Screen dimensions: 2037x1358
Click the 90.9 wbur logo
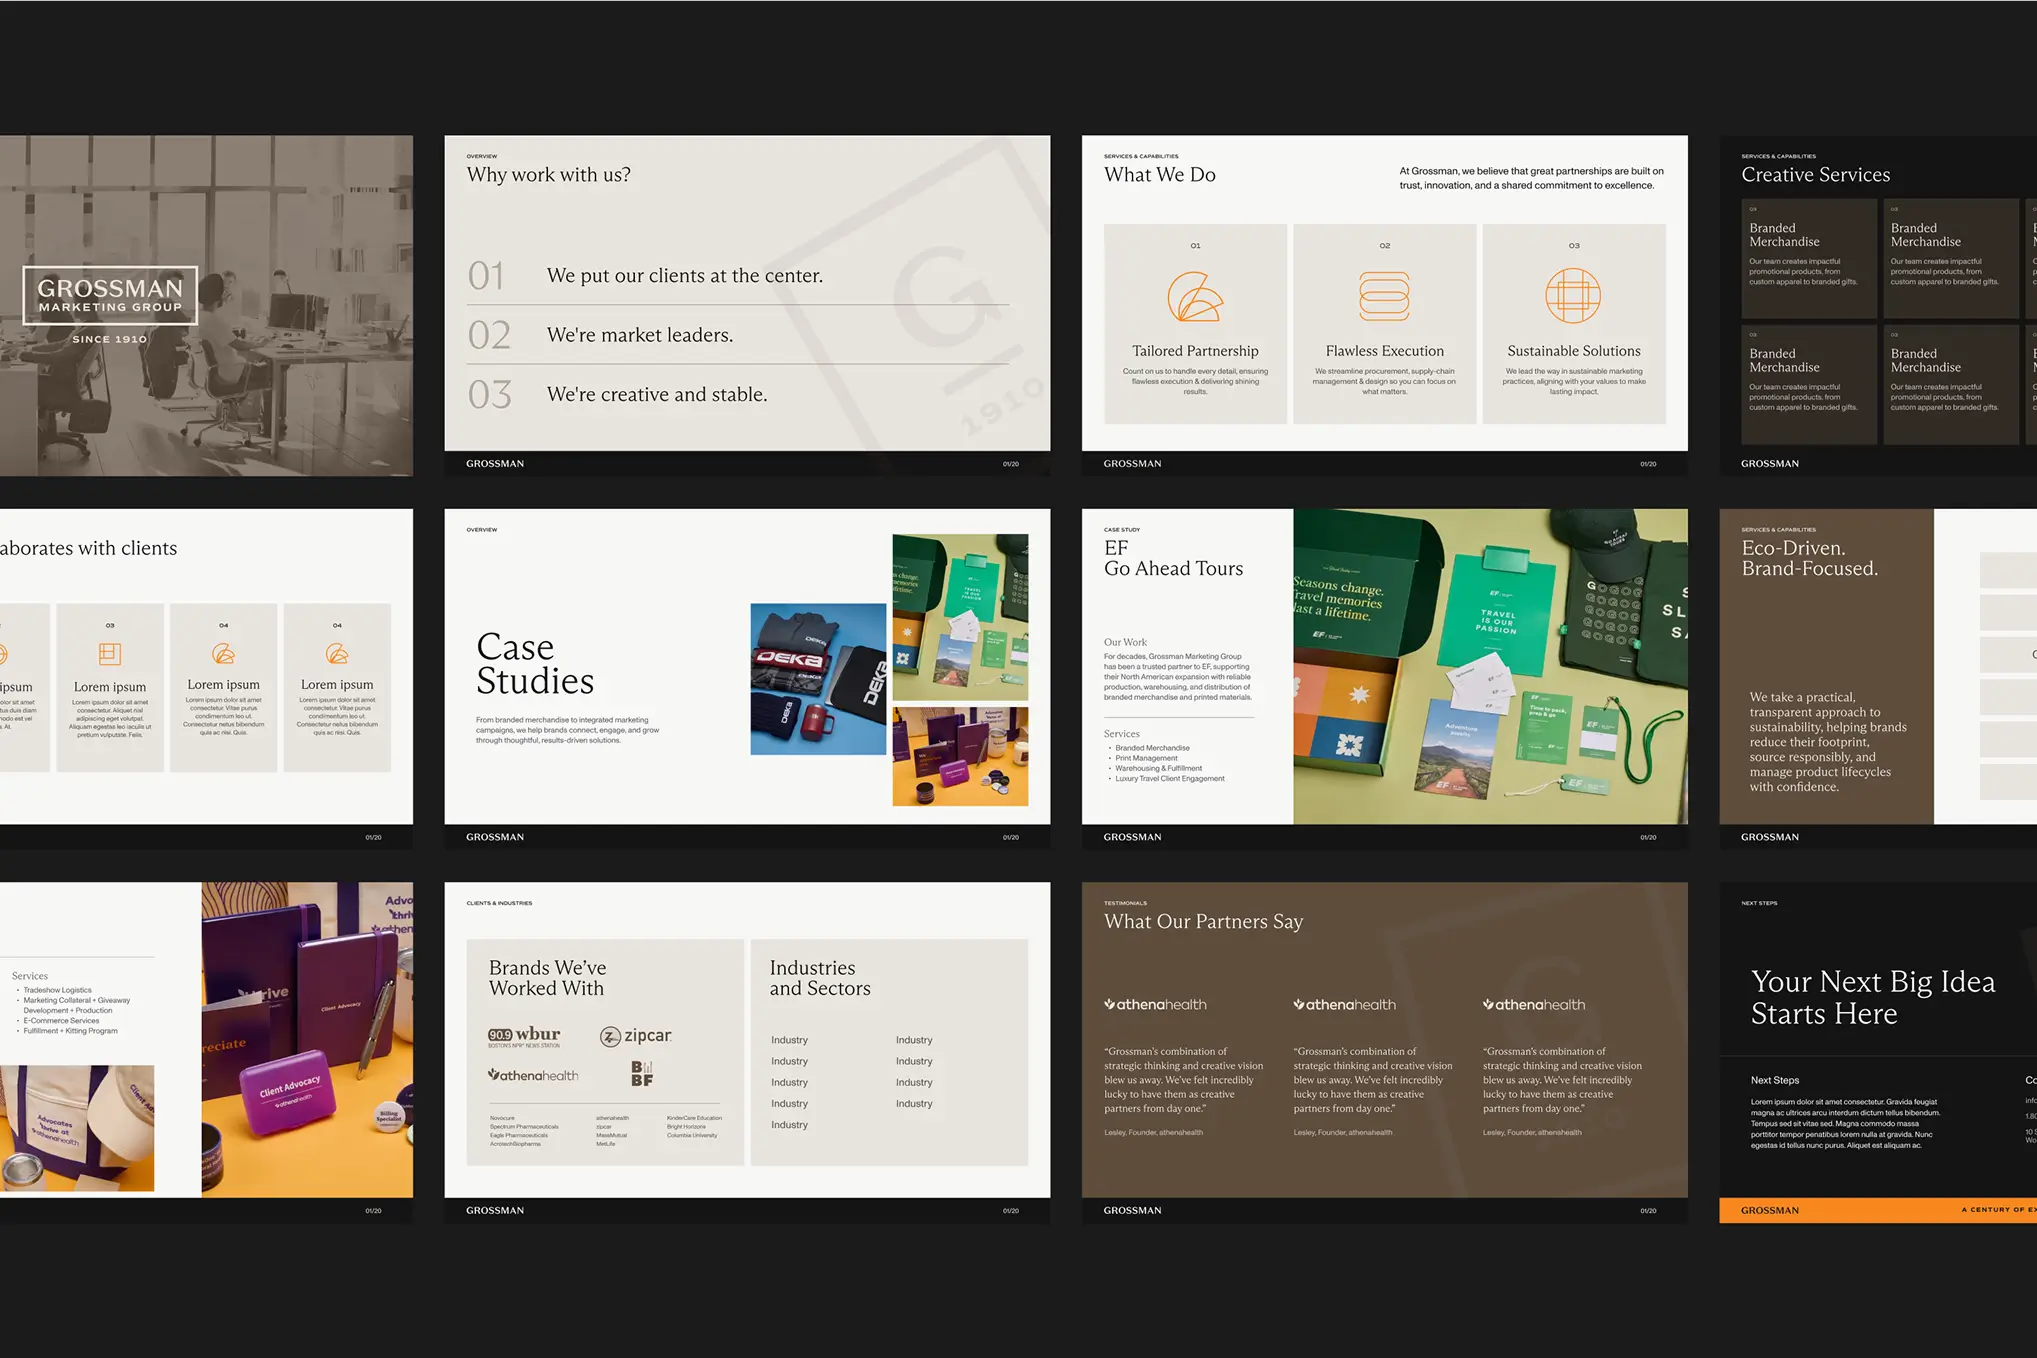click(x=524, y=1036)
